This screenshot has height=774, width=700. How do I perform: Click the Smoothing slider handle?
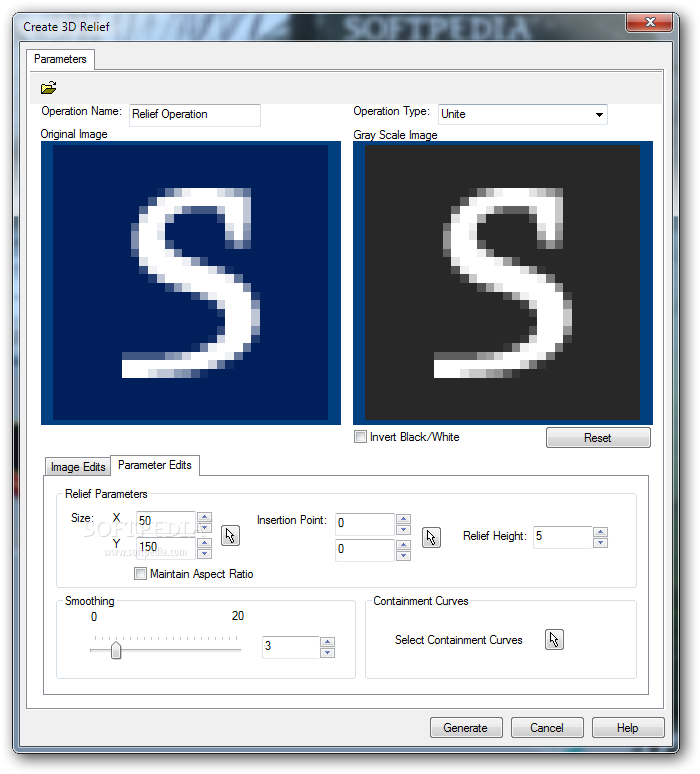116,650
